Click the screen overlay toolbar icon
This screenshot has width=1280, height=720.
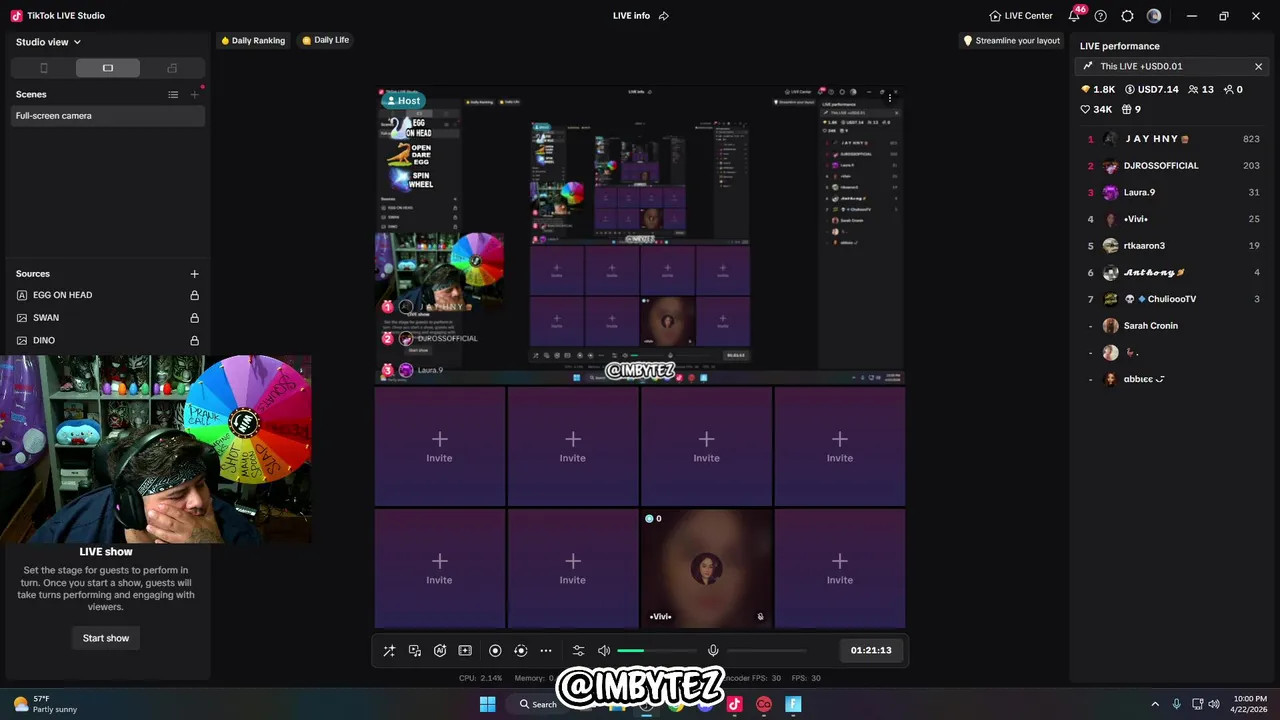(465, 650)
